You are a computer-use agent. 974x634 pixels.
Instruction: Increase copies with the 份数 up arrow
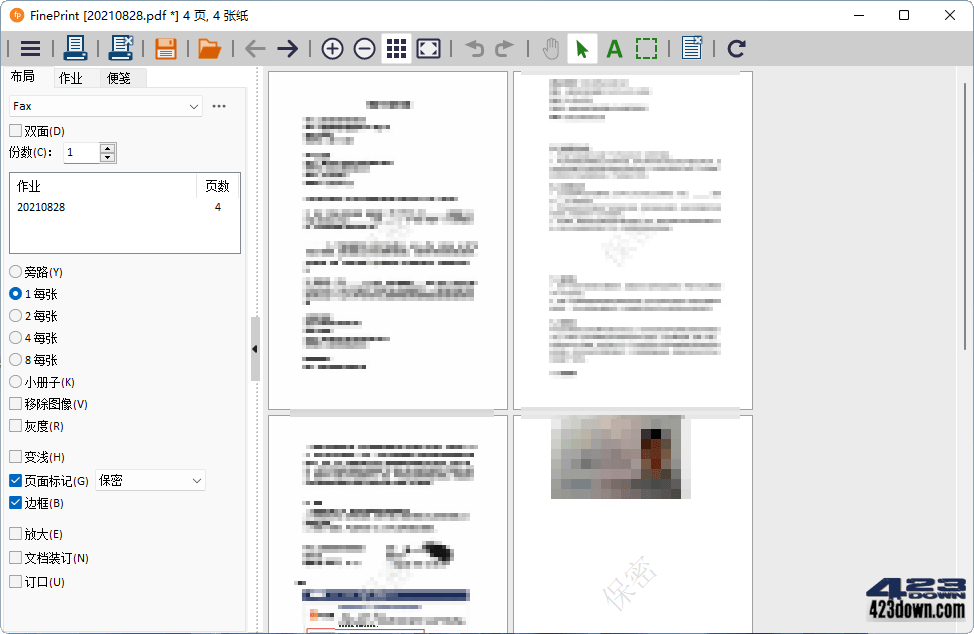tap(106, 147)
